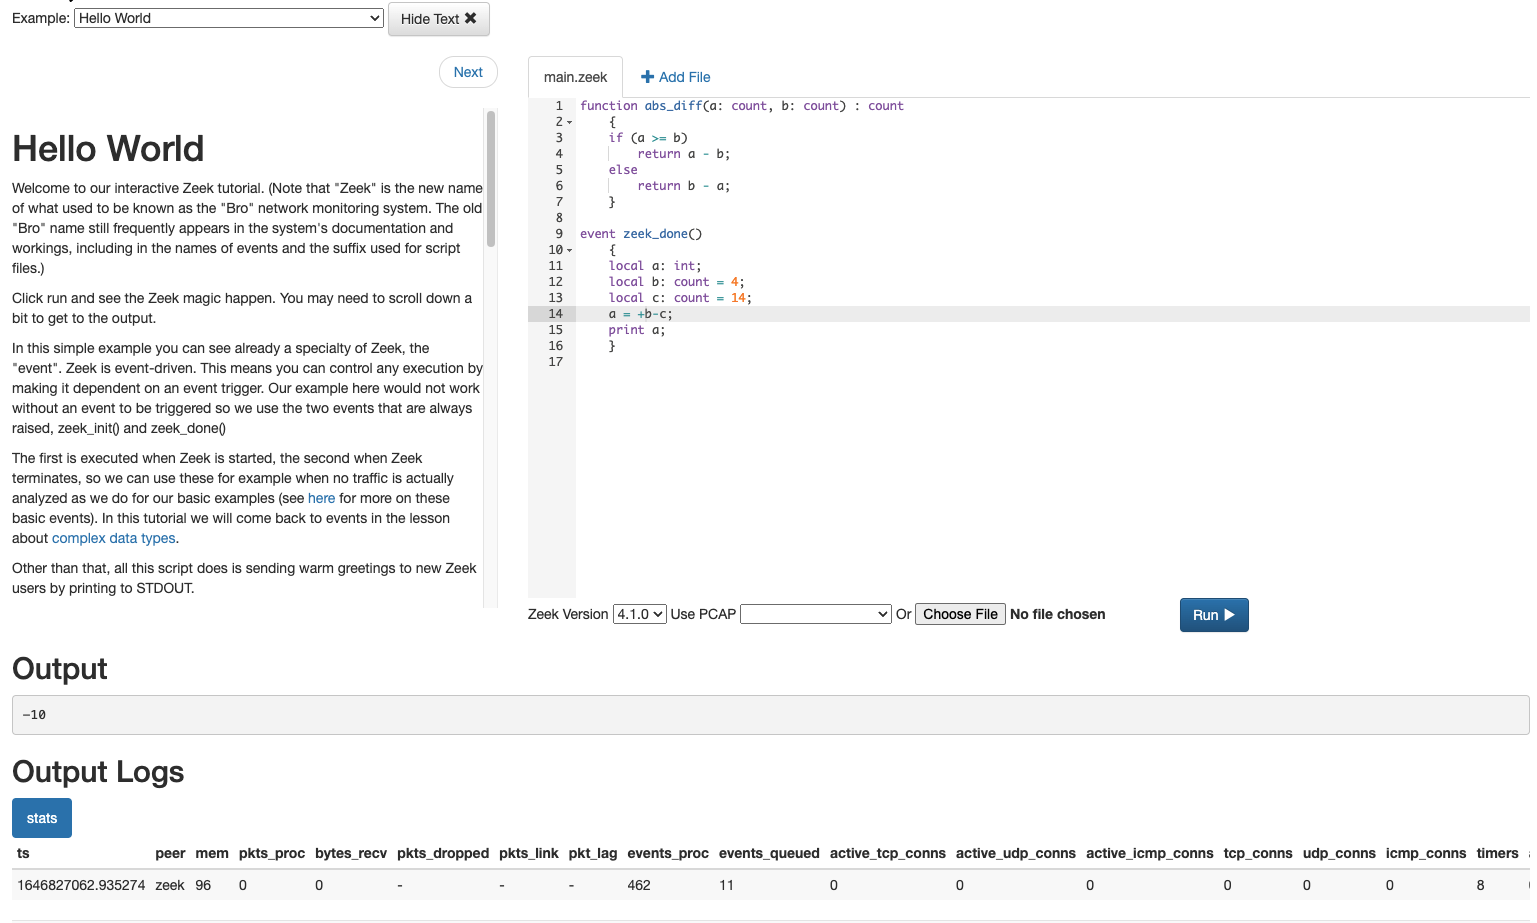Click line number 9 in gutter
The width and height of the screenshot is (1537, 923).
(x=559, y=234)
